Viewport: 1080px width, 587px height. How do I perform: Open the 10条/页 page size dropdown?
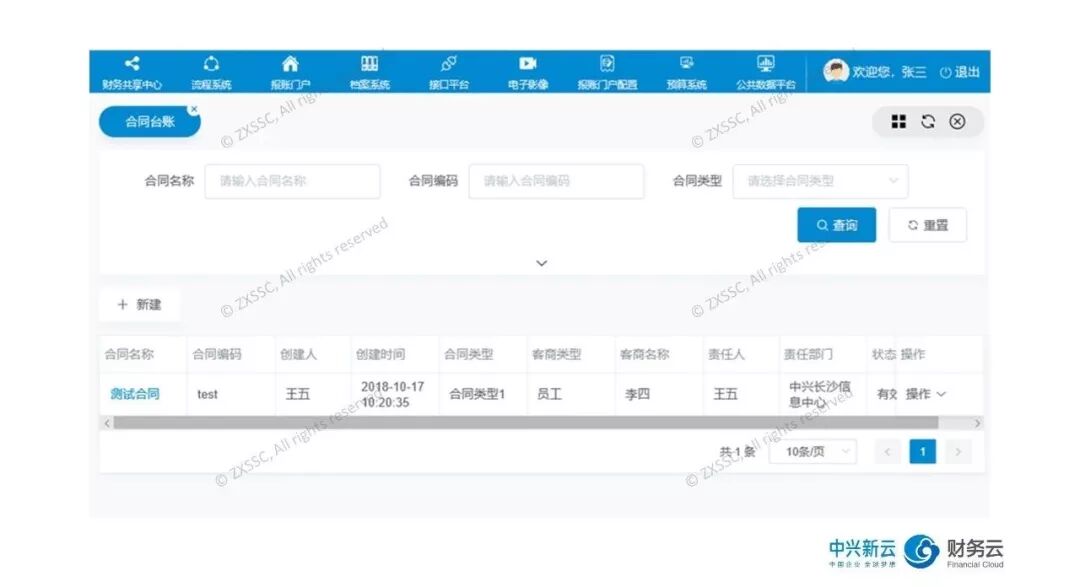point(813,452)
